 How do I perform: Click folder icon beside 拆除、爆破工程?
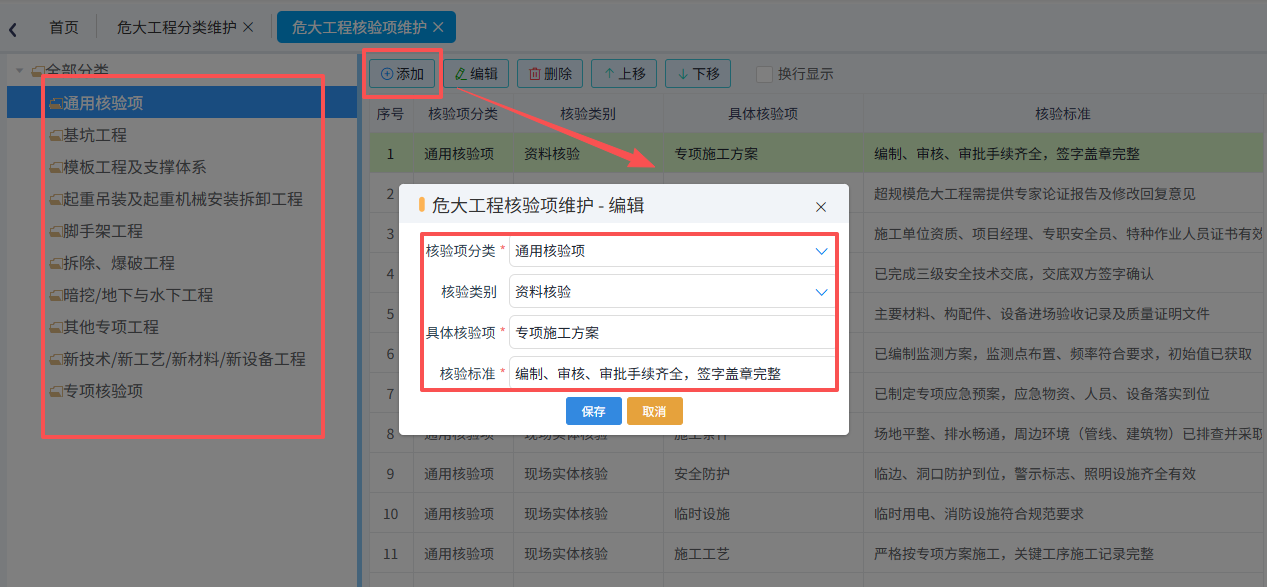pos(56,263)
